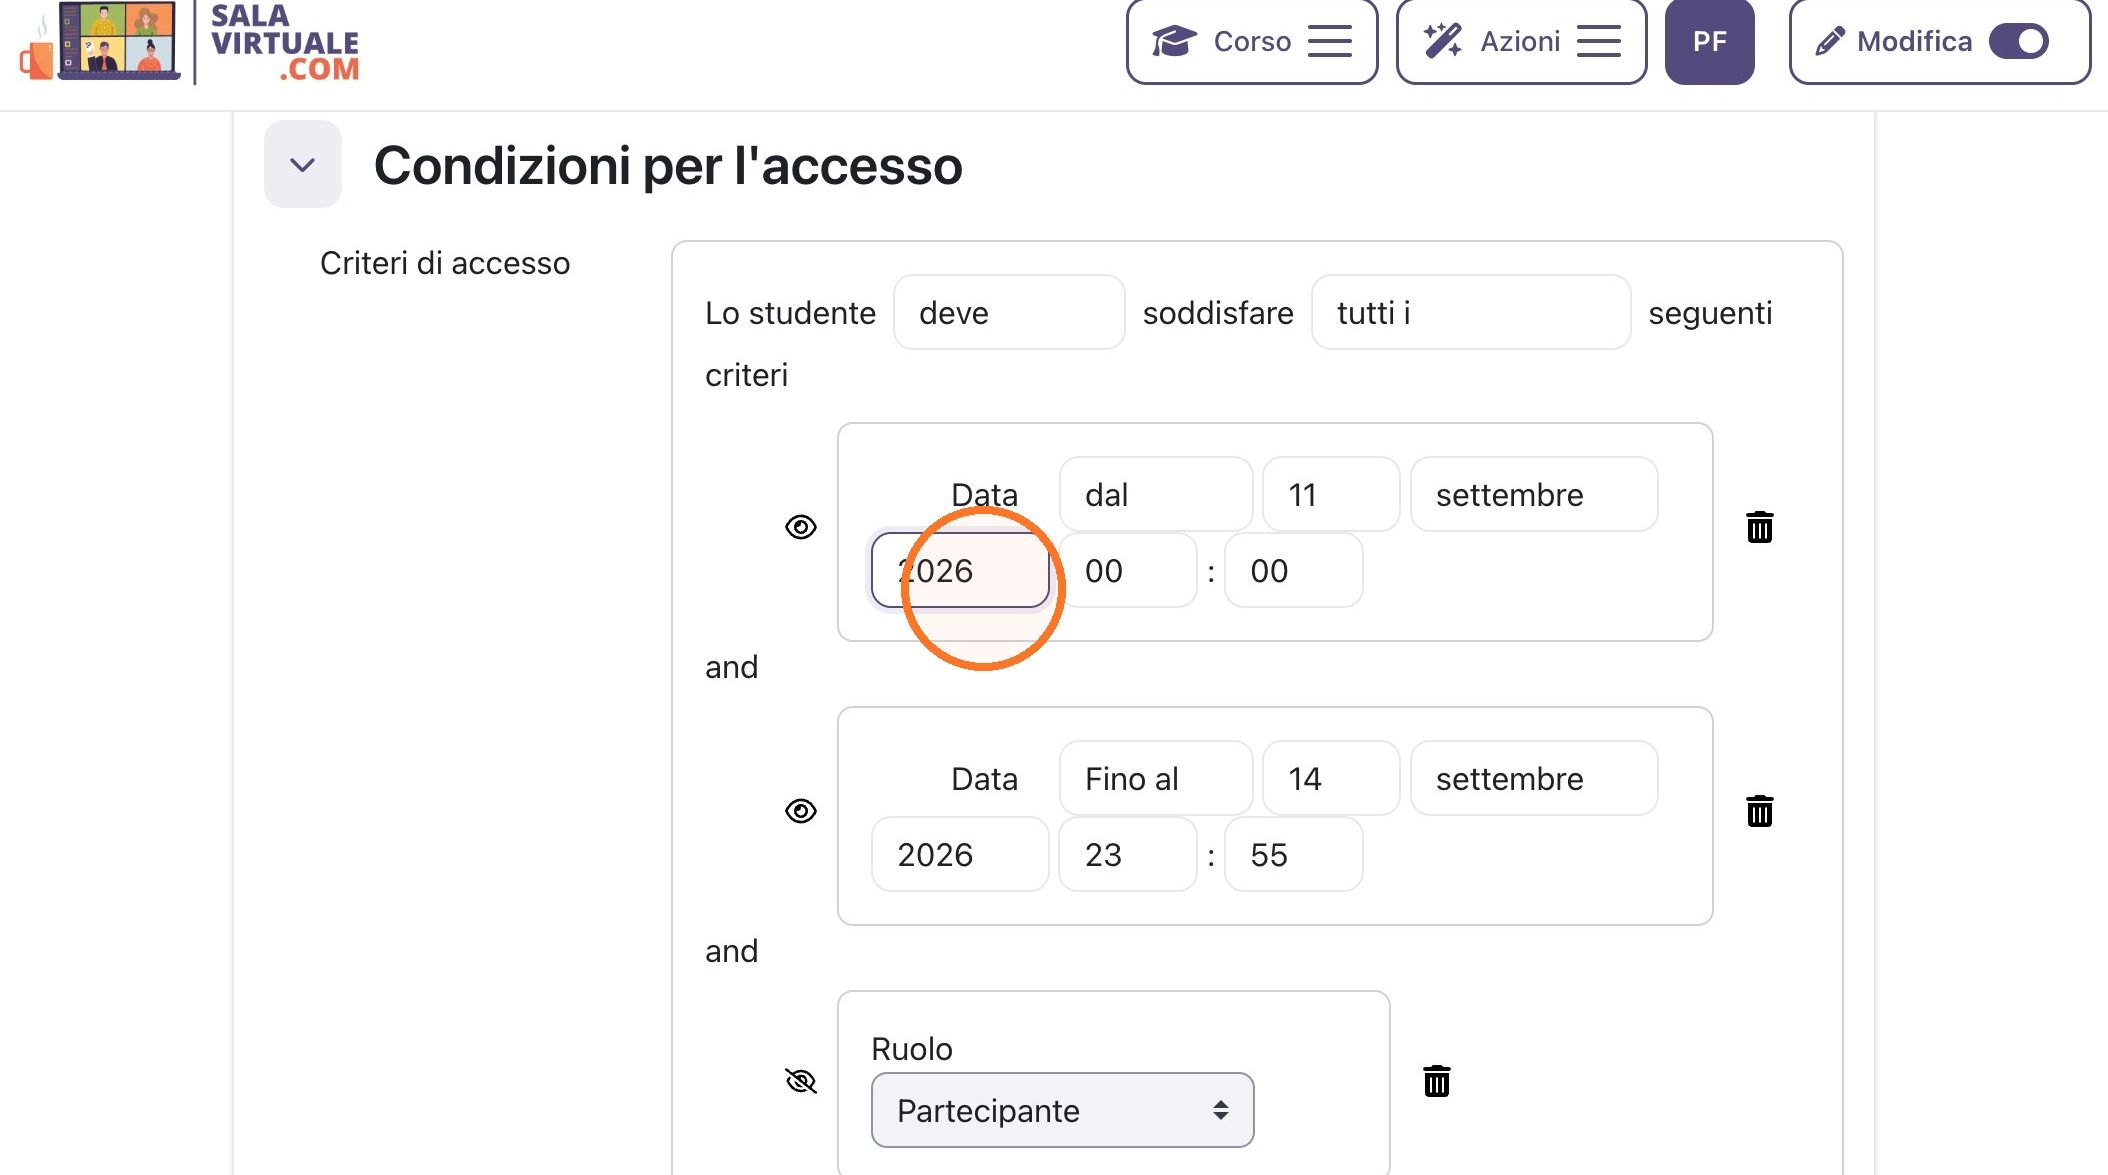This screenshot has width=2108, height=1175.
Task: Open the year dropdown in 'Fino al' date restriction
Action: click(960, 854)
